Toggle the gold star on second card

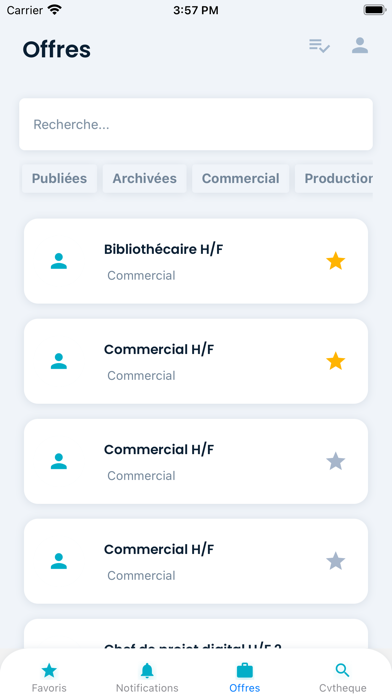[x=336, y=361]
